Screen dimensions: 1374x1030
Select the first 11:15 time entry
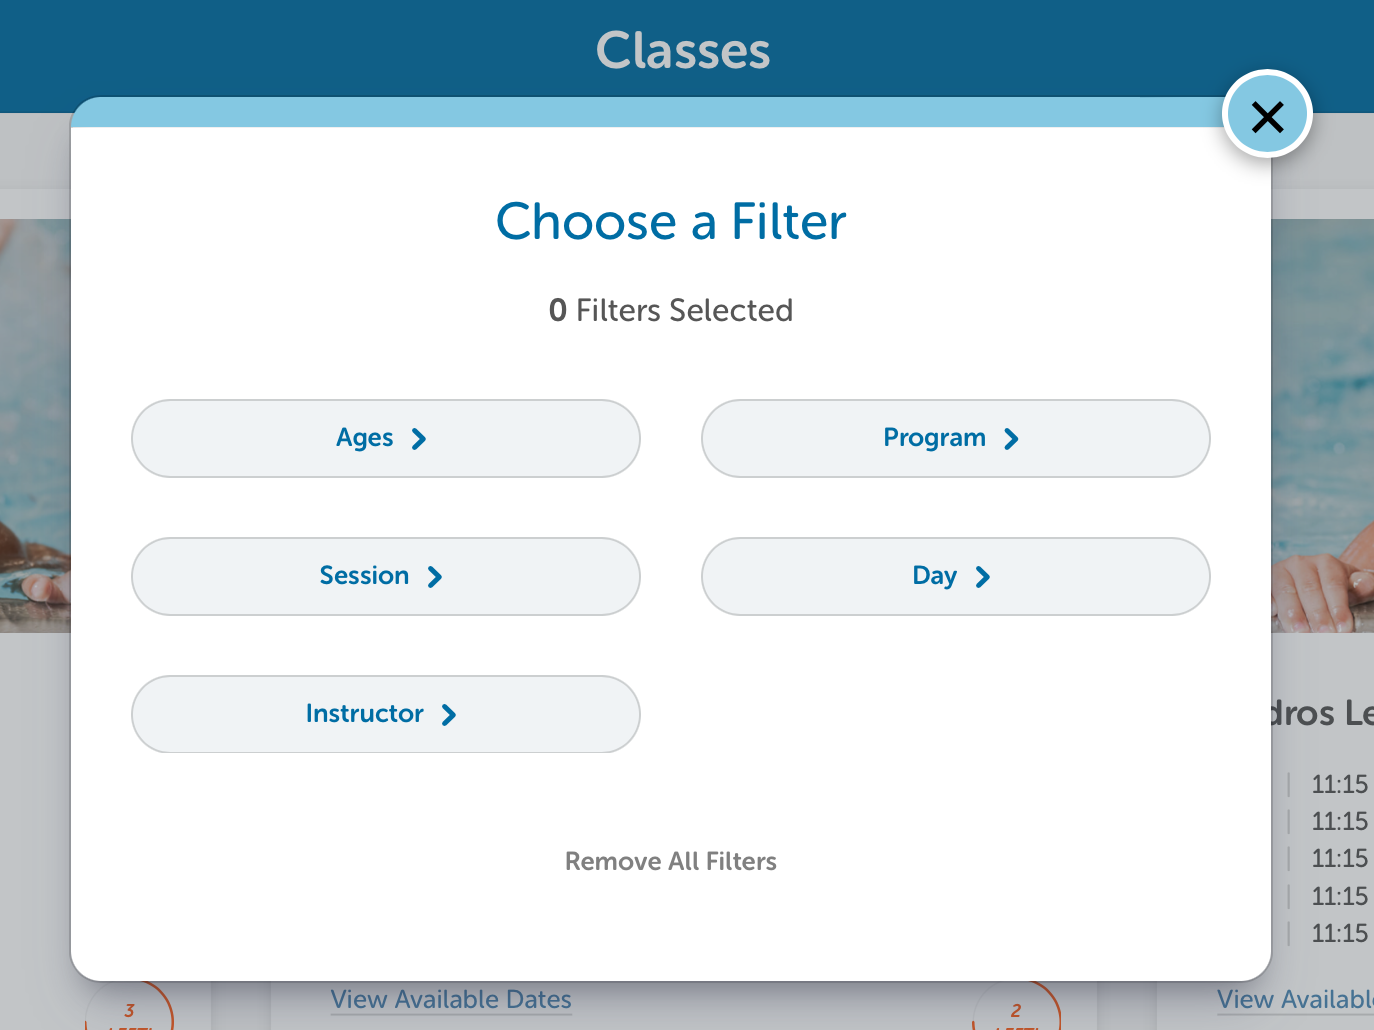1339,784
